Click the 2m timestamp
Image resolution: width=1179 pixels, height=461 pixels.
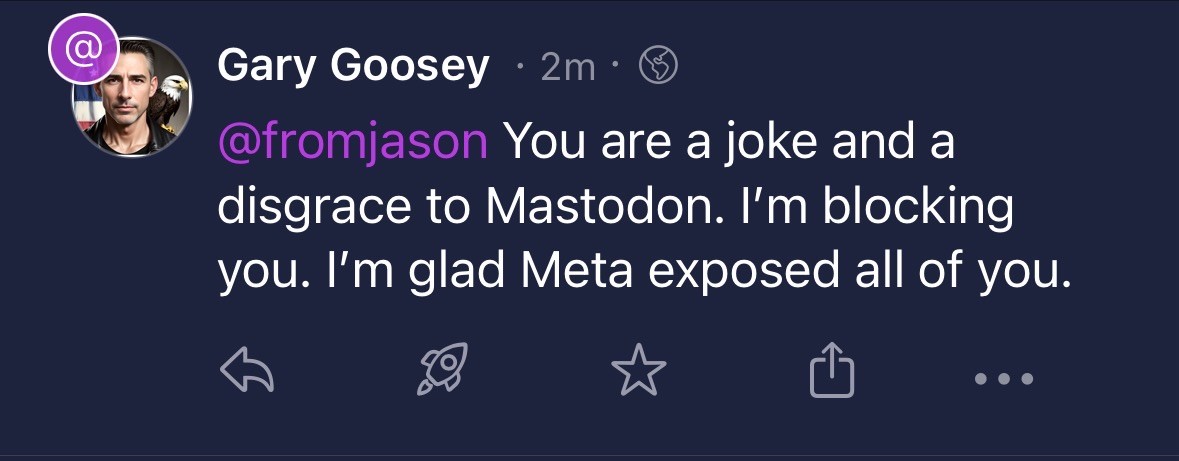(566, 67)
